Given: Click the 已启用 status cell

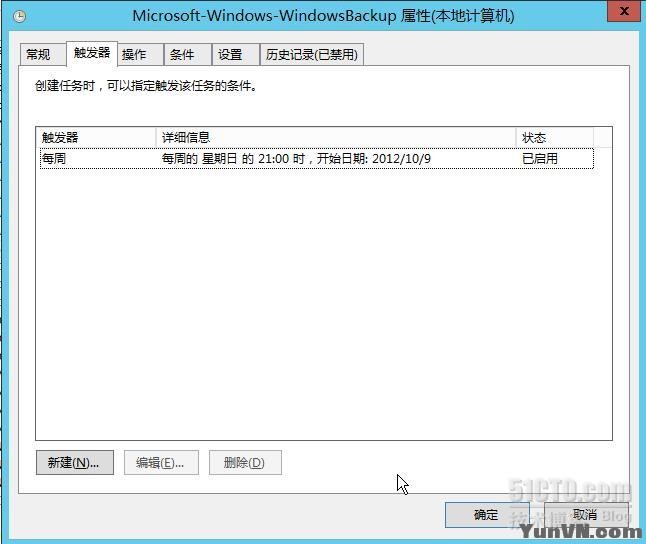Looking at the screenshot, I should pyautogui.click(x=540, y=159).
